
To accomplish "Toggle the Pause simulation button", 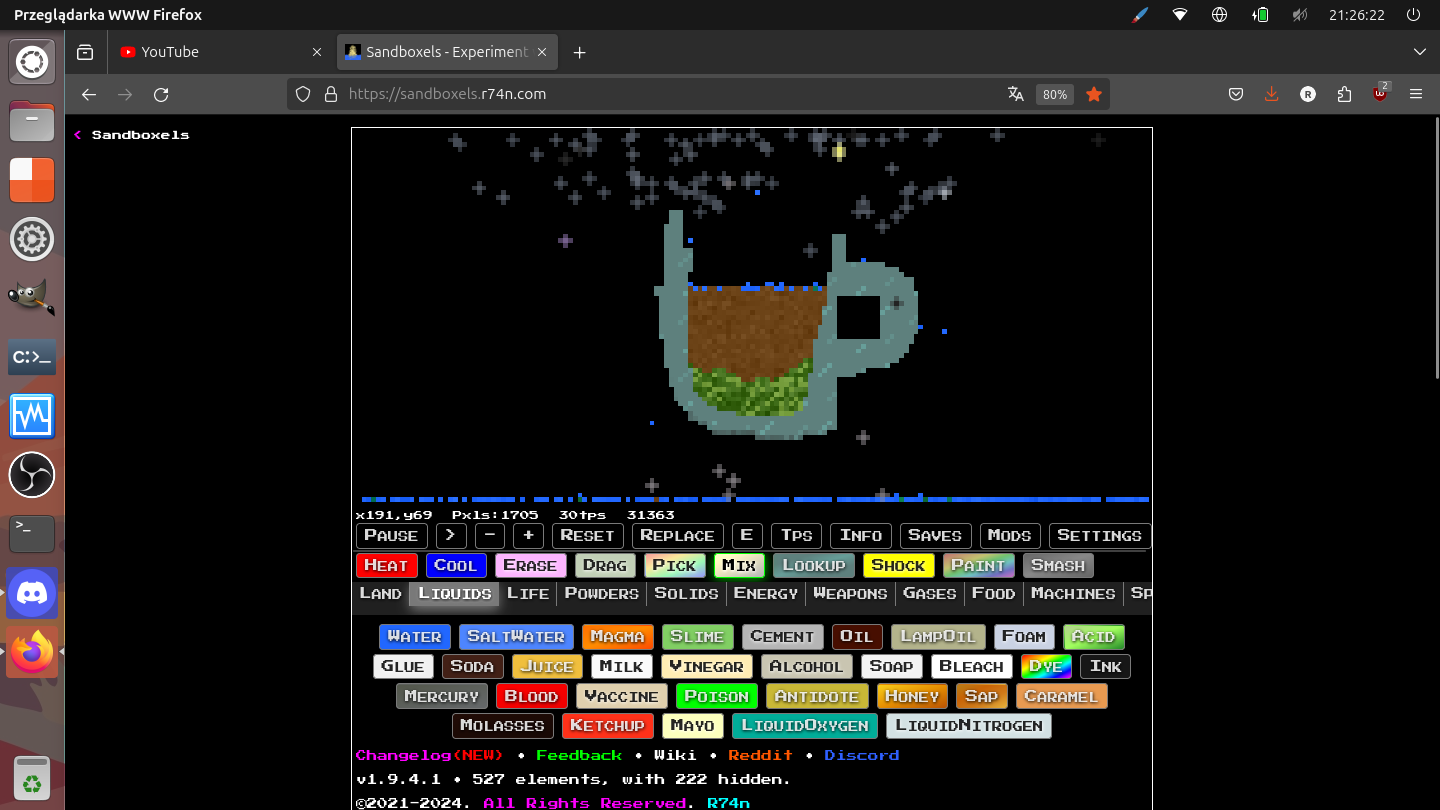I will [391, 536].
